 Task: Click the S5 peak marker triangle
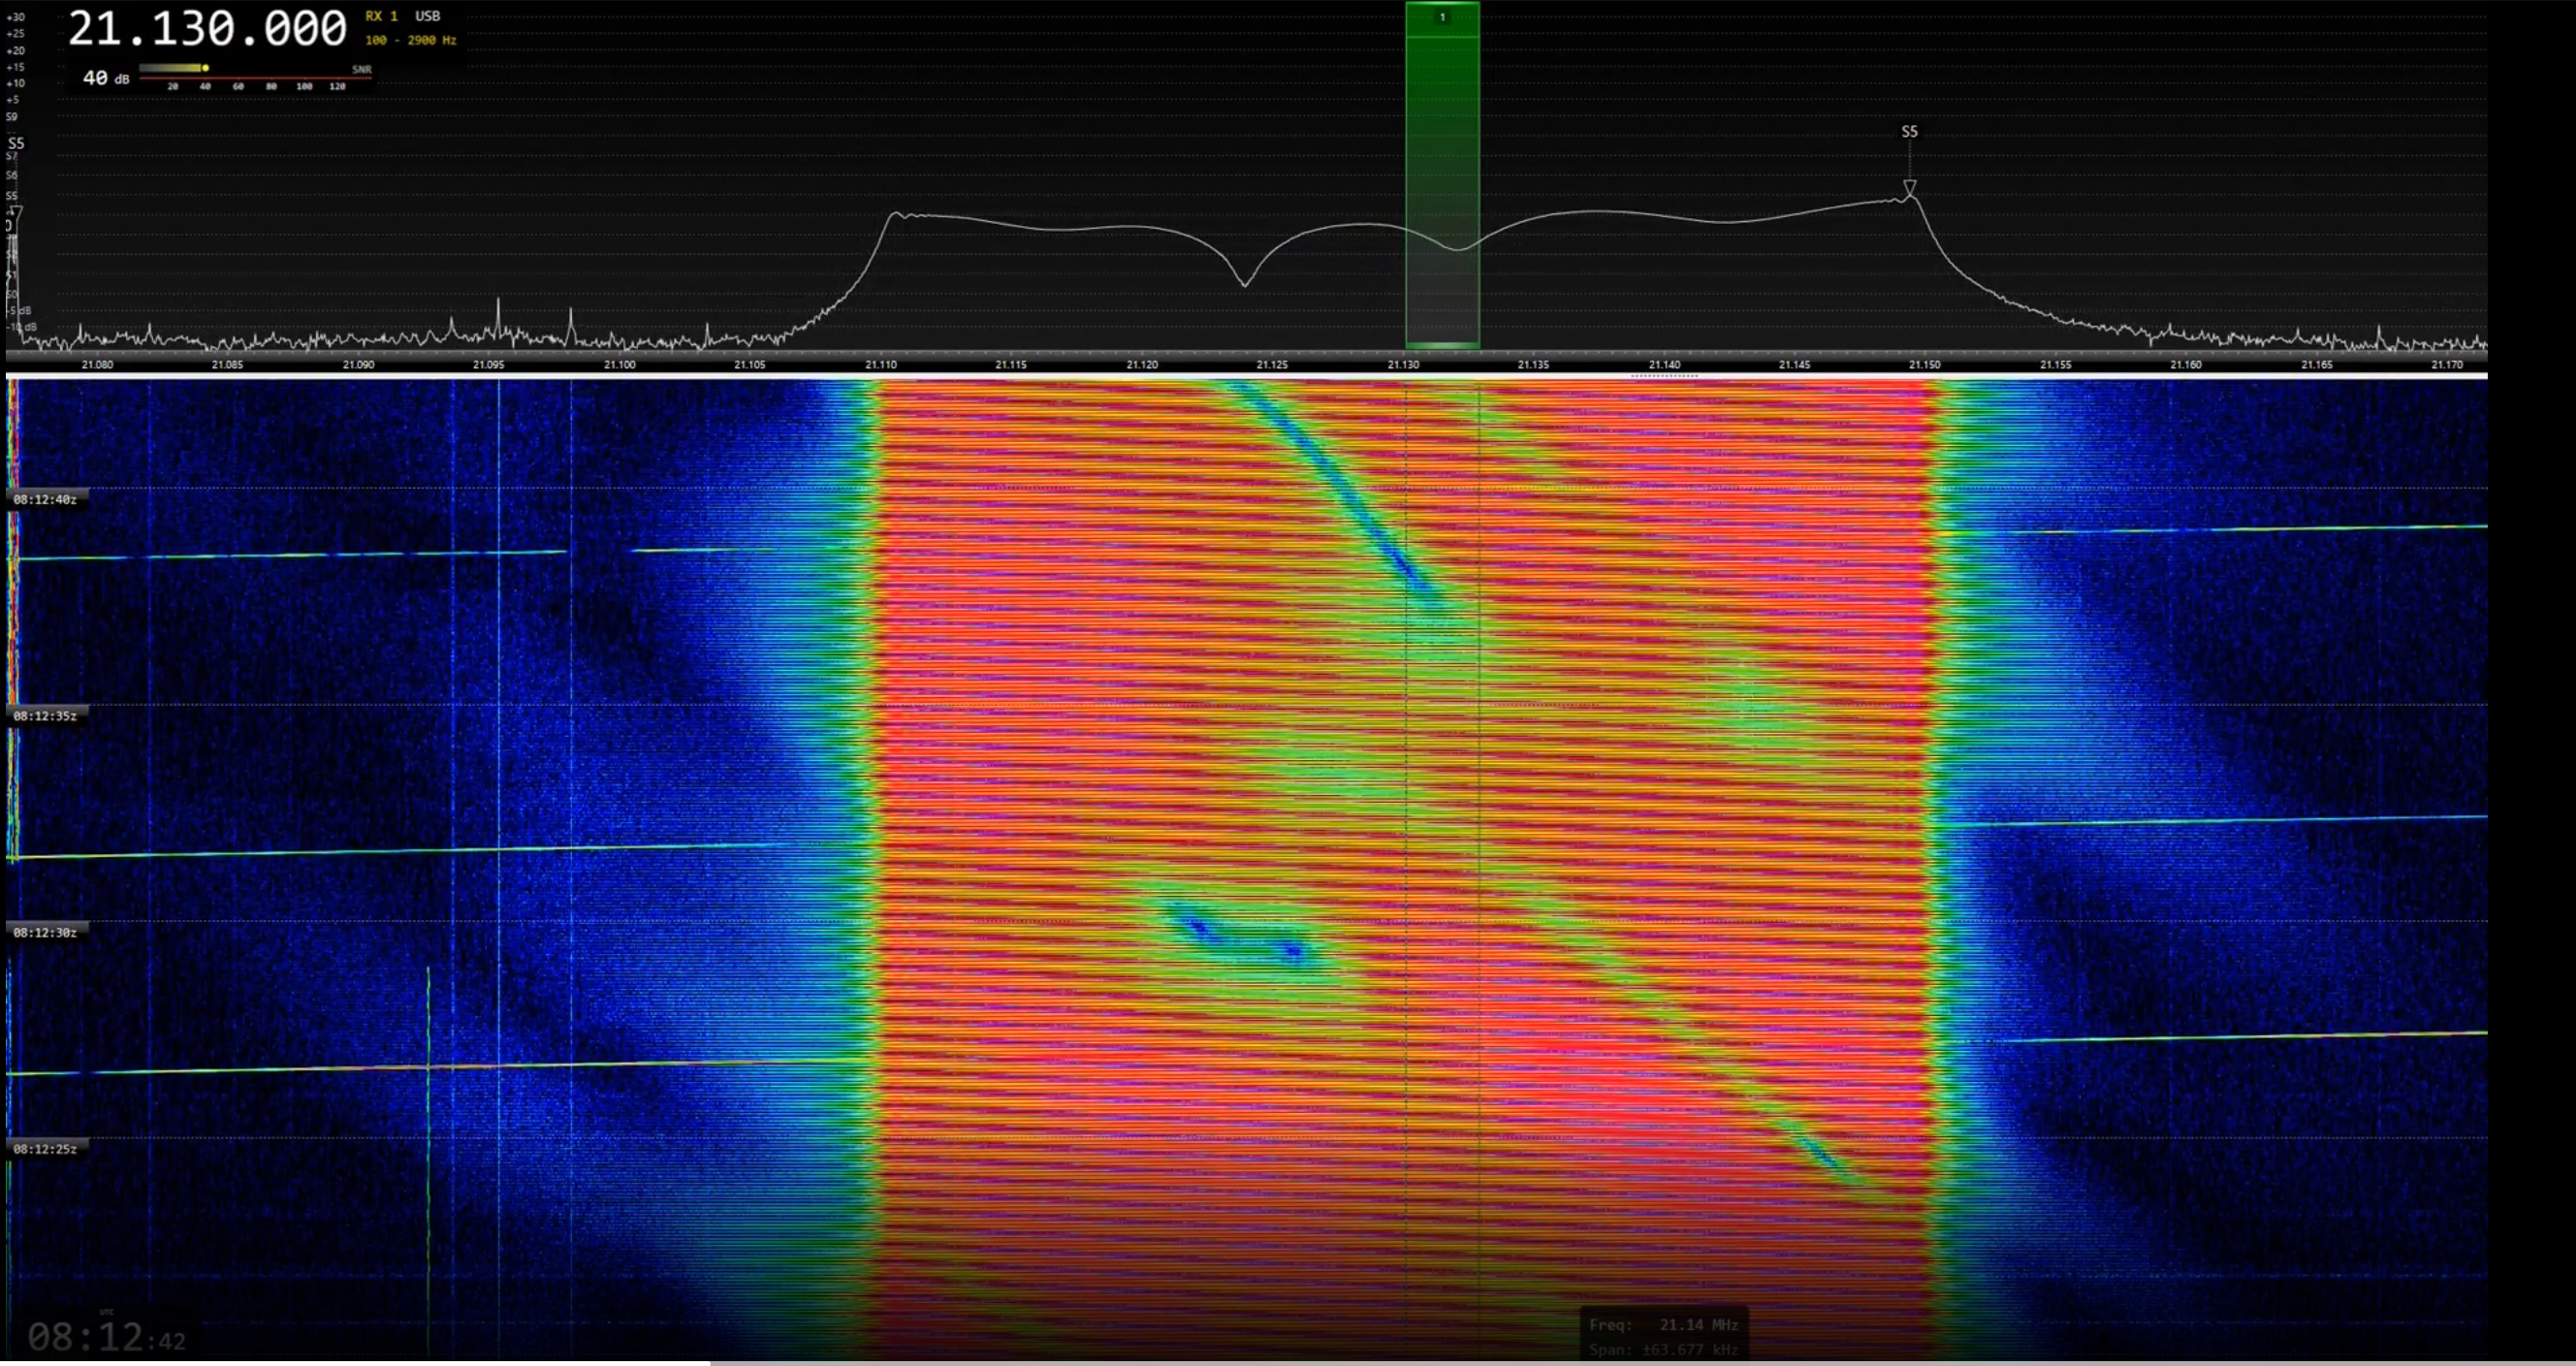click(x=1909, y=188)
